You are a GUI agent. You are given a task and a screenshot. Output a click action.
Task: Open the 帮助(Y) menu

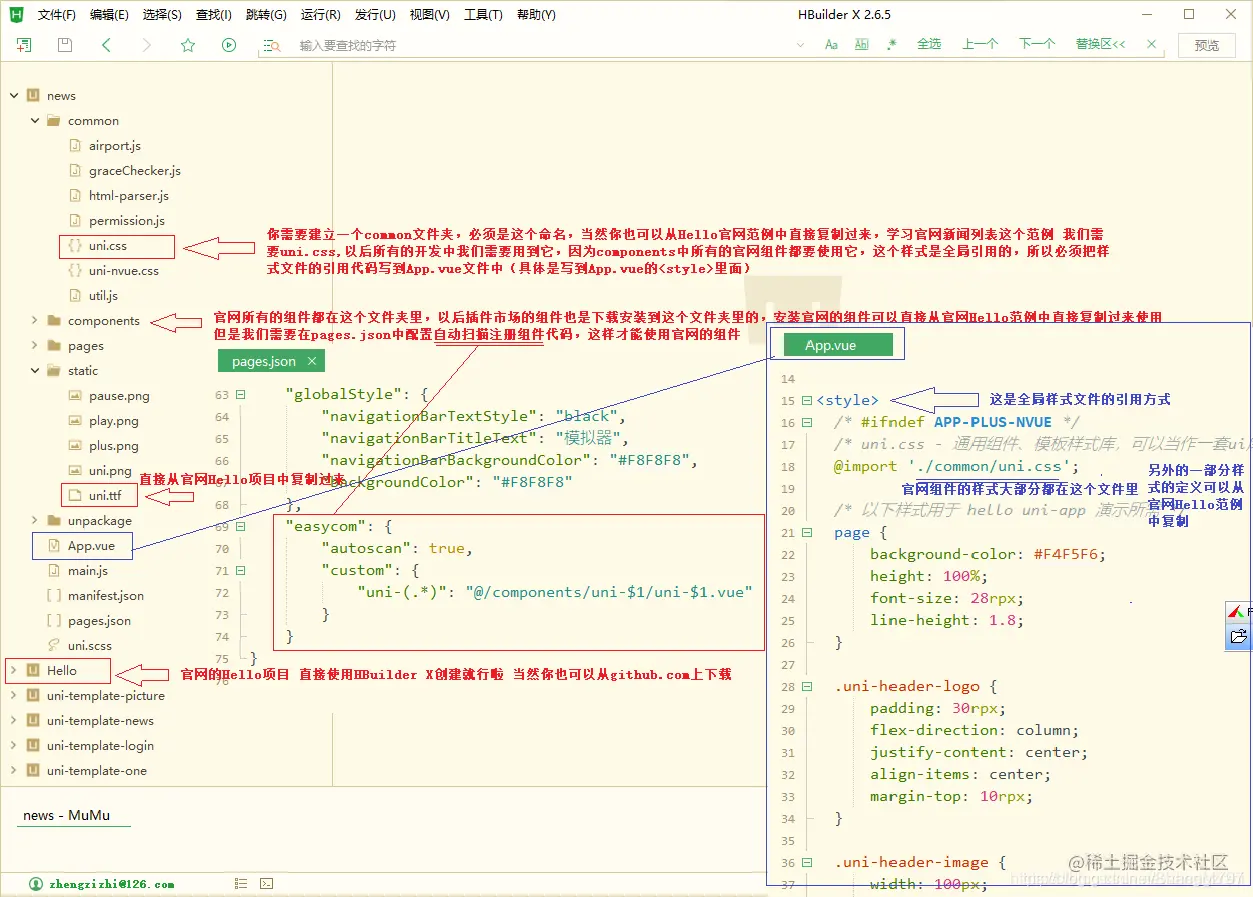tap(537, 15)
